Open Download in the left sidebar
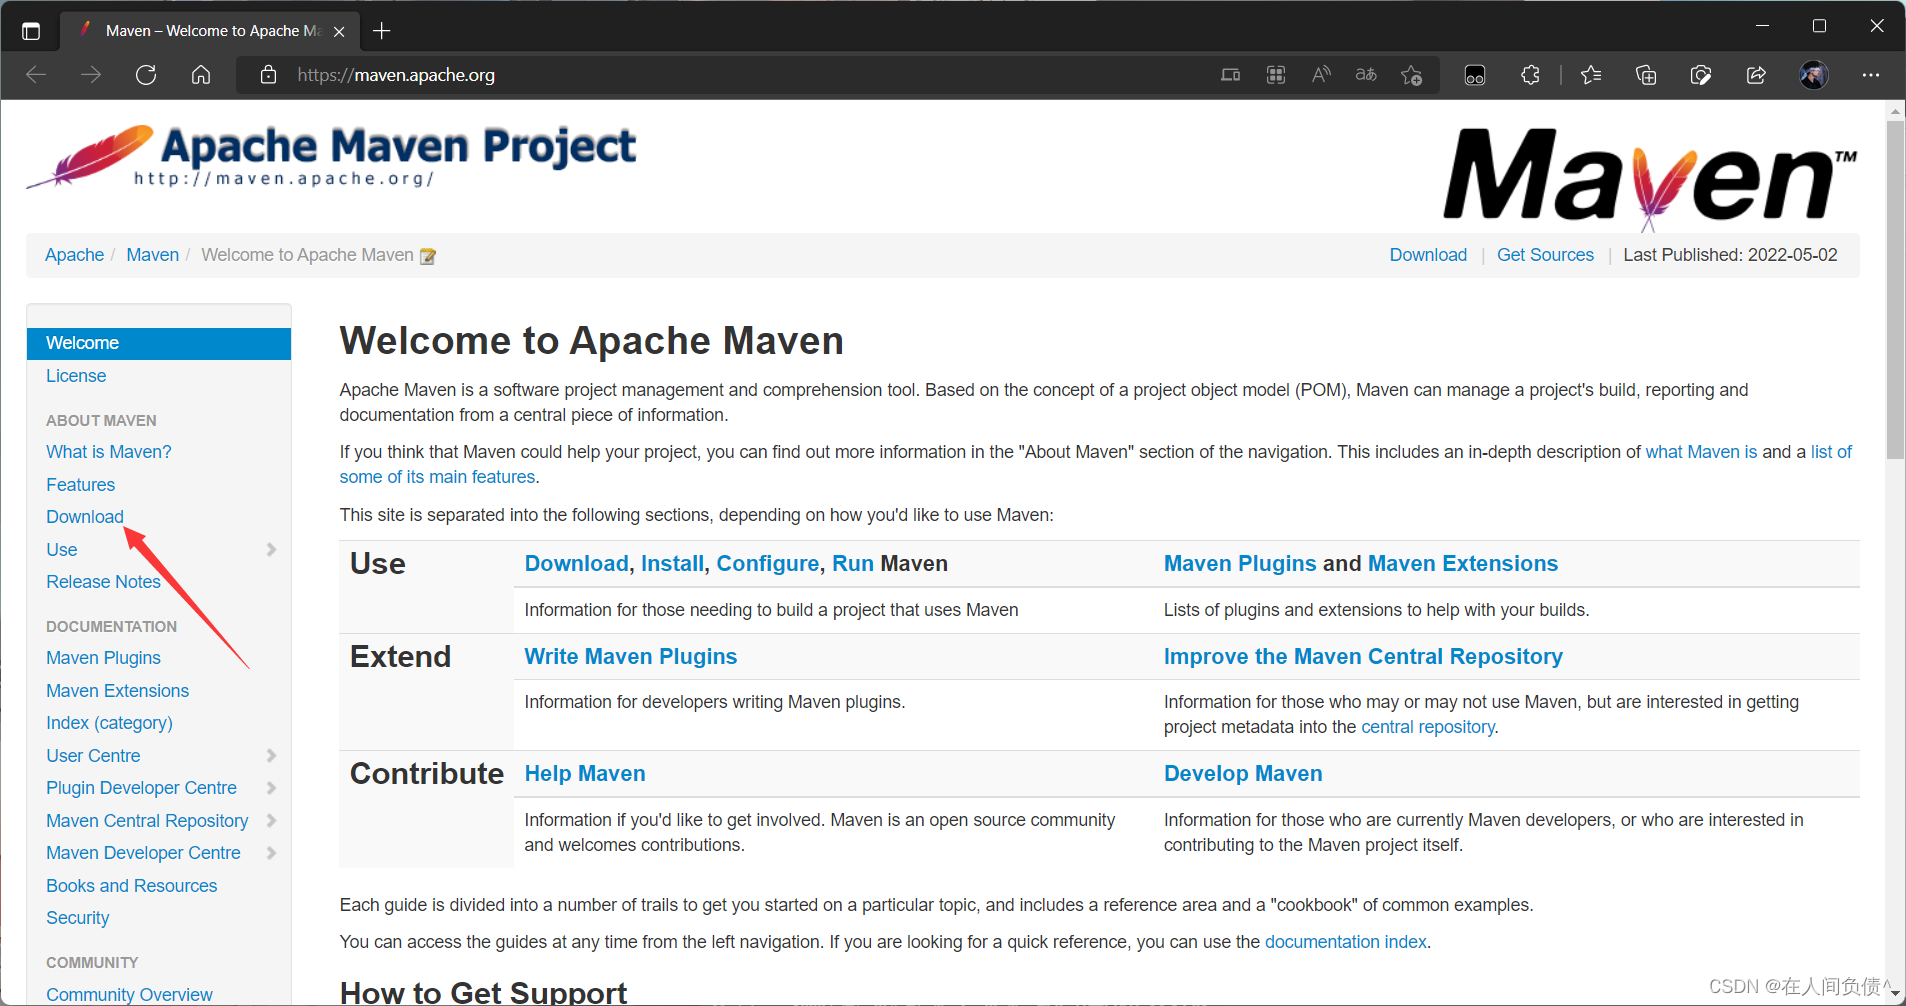Image resolution: width=1906 pixels, height=1006 pixels. coord(85,517)
